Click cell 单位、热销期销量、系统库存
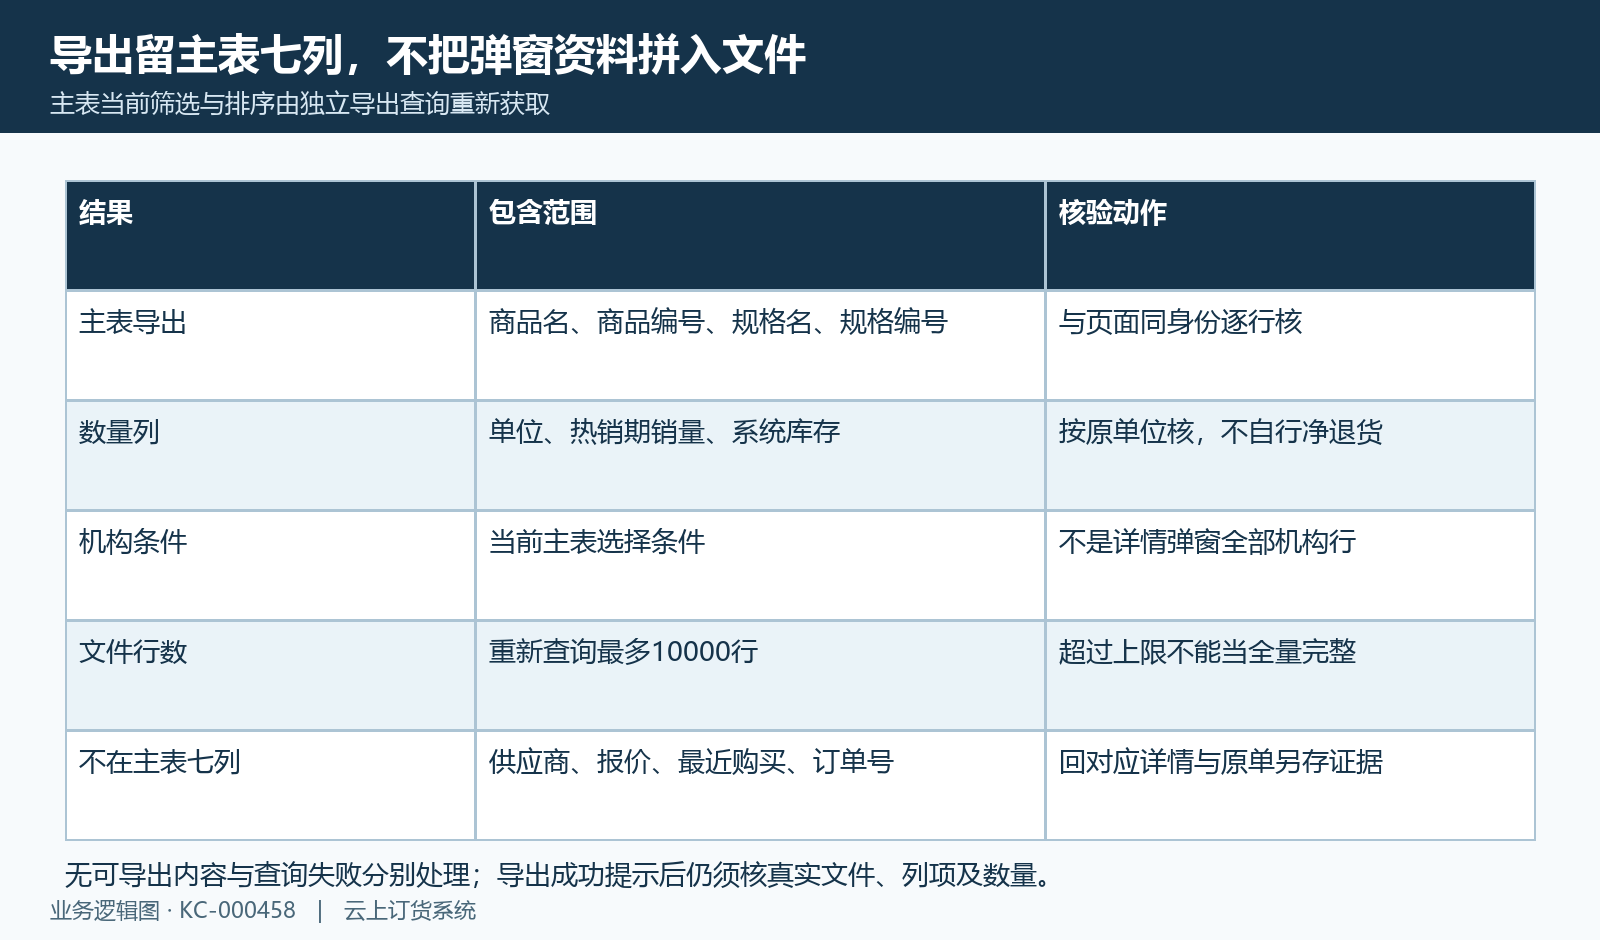Viewport: 1600px width, 940px height. point(760,456)
